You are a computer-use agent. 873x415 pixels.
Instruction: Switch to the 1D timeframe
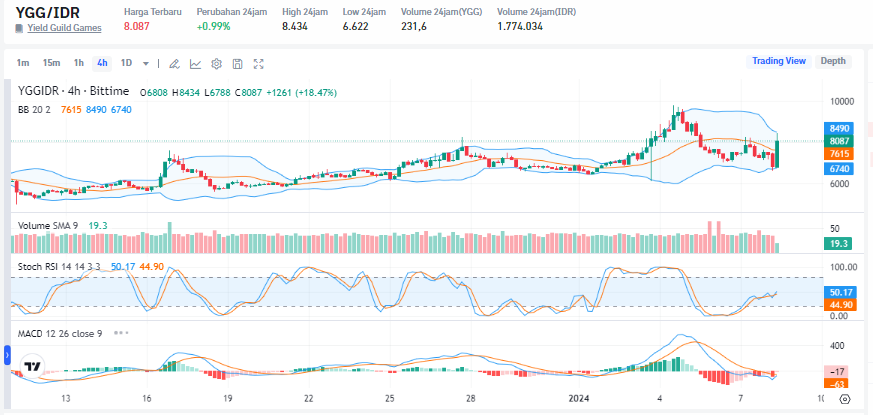(x=126, y=63)
